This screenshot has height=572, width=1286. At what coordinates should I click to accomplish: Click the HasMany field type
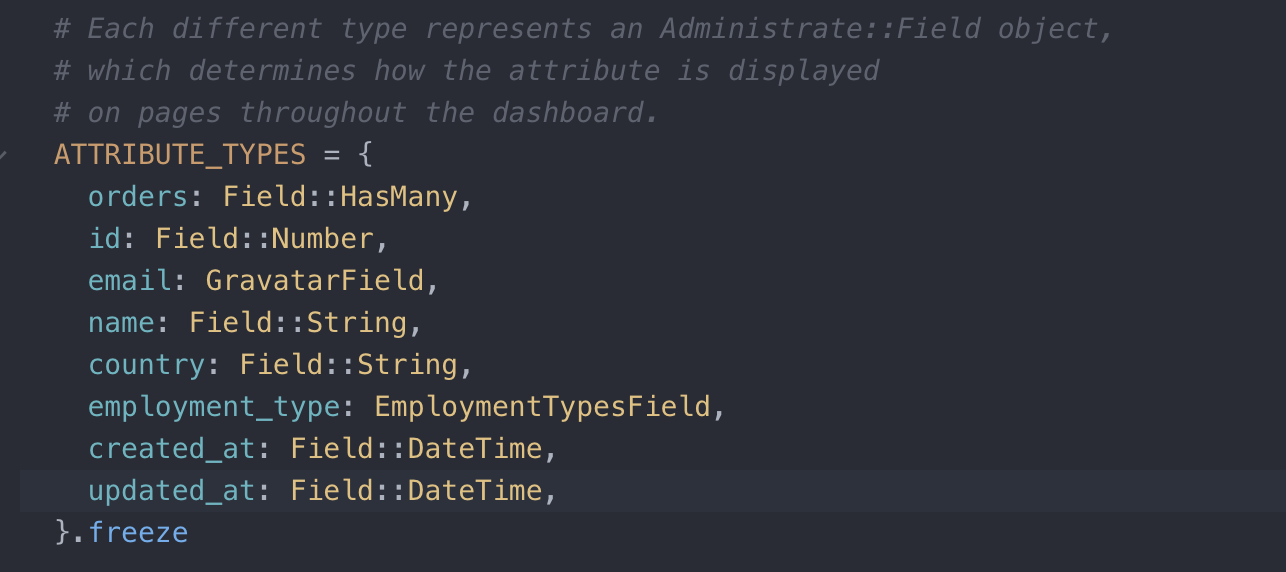point(400,197)
